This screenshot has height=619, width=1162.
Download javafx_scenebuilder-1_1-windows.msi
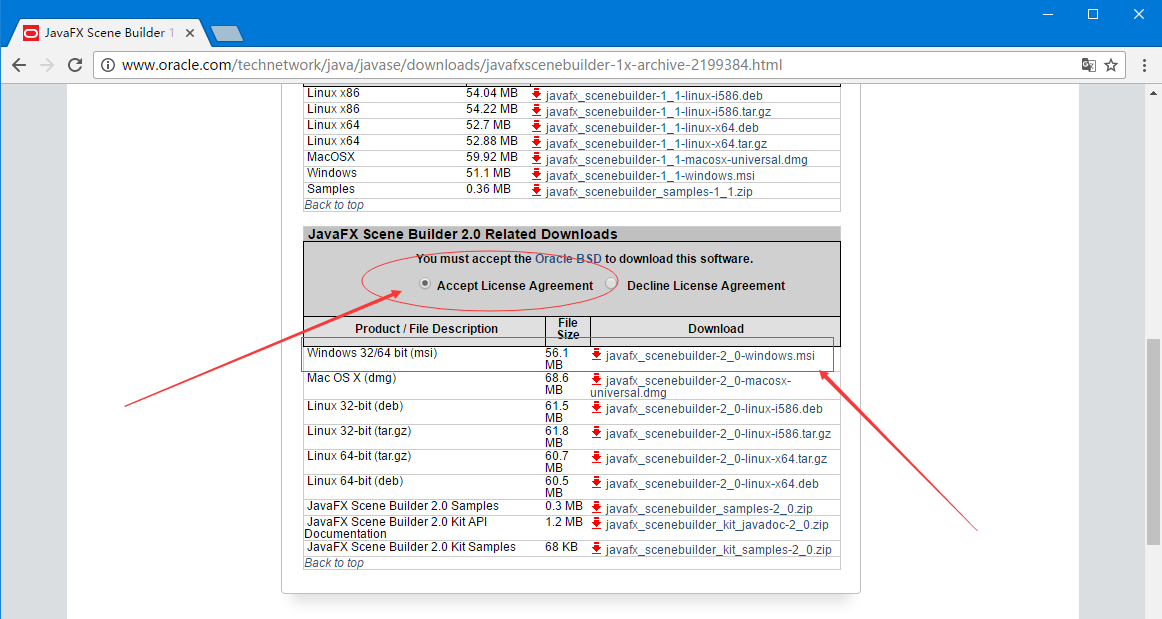point(650,176)
